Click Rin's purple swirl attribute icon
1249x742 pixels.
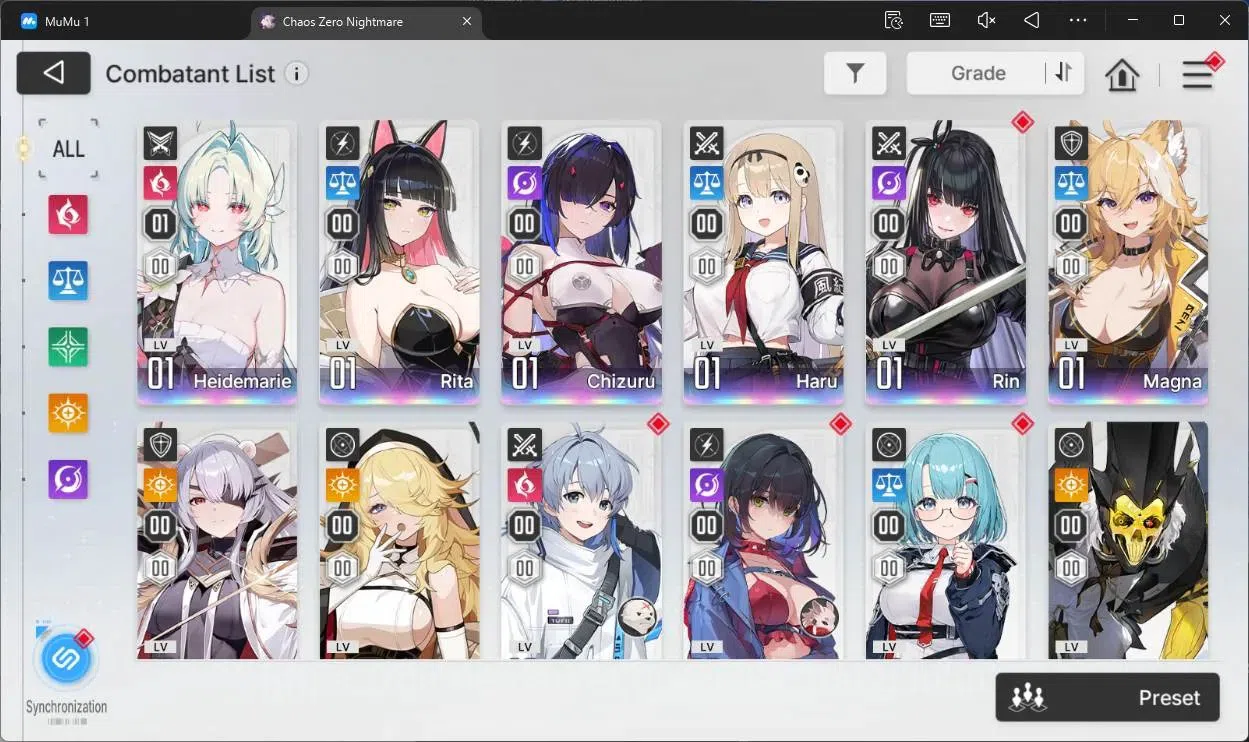pos(888,183)
